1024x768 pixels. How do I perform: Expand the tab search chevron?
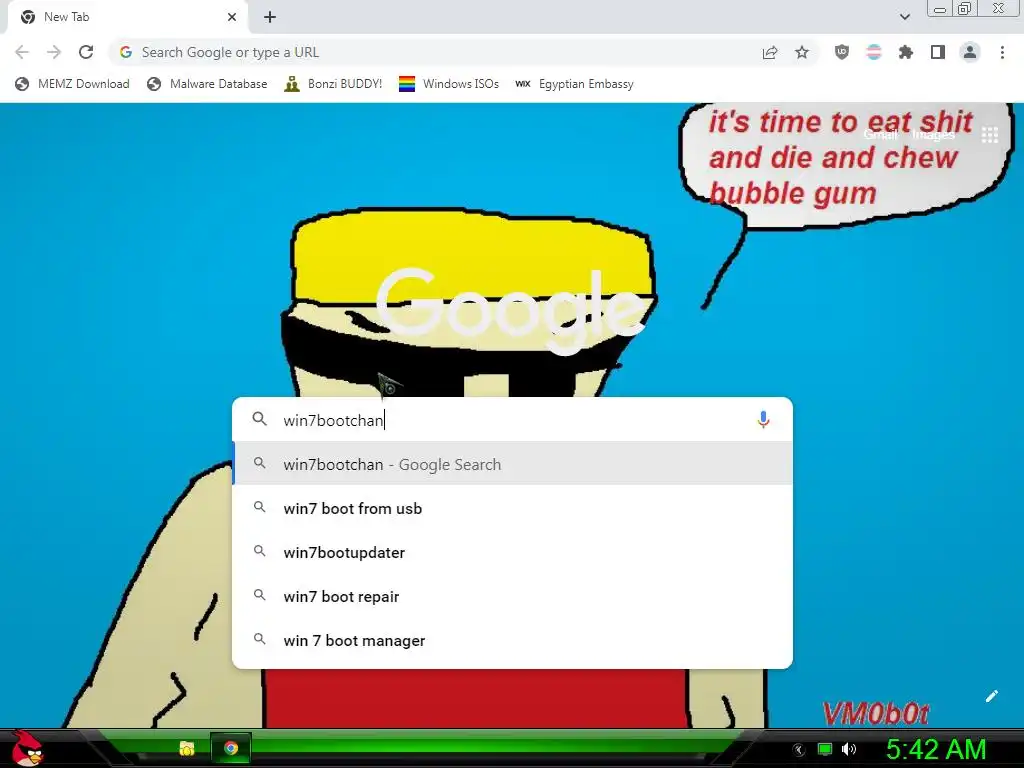[x=904, y=17]
